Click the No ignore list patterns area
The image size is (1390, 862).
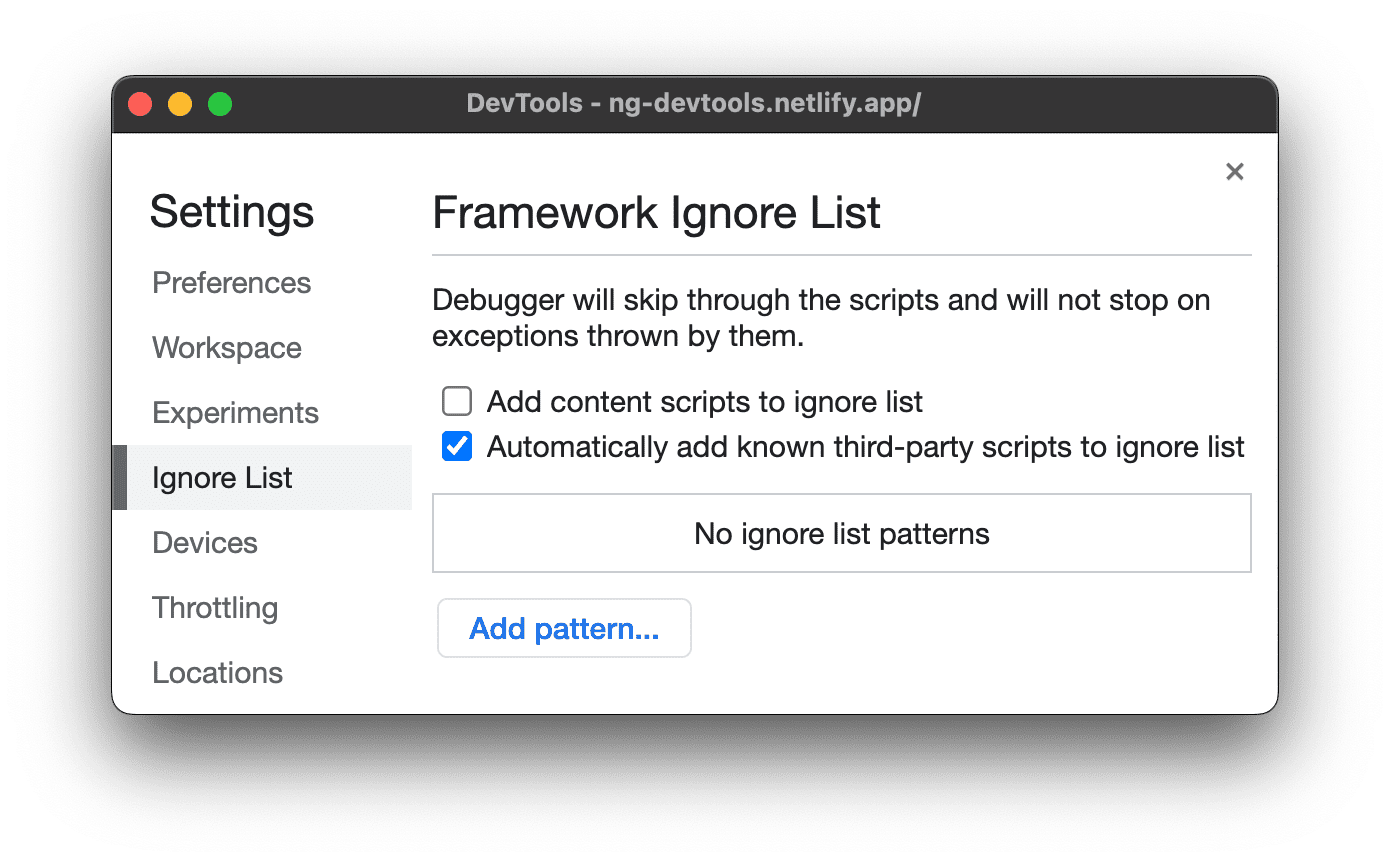pos(841,533)
